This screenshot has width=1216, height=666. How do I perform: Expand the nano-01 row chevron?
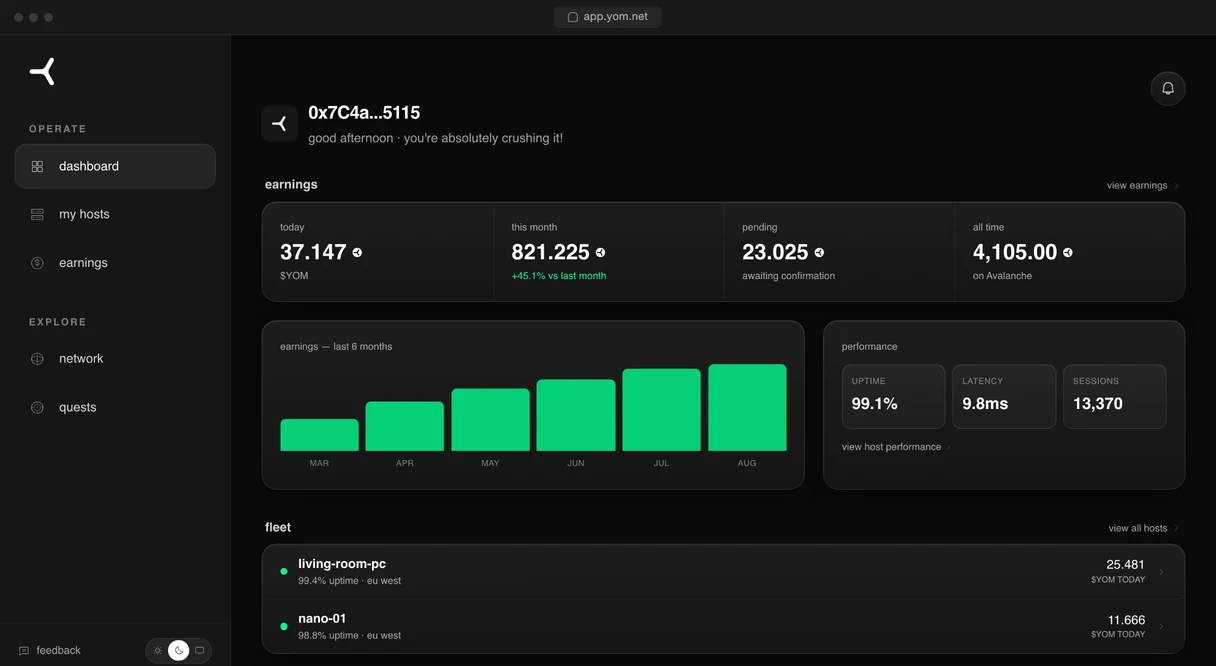(1161, 627)
